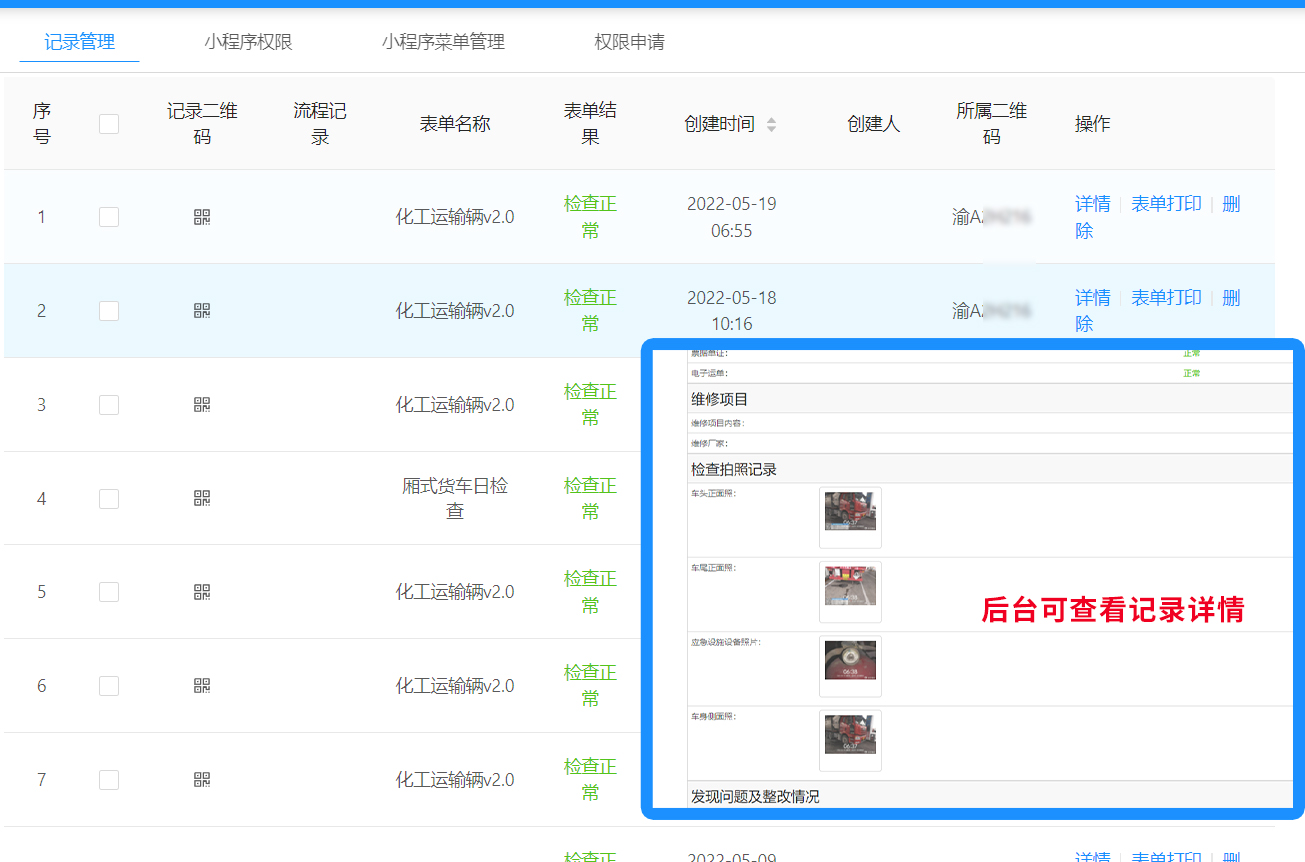View the QR code icon in row 5
This screenshot has height=862, width=1305.
point(202,592)
